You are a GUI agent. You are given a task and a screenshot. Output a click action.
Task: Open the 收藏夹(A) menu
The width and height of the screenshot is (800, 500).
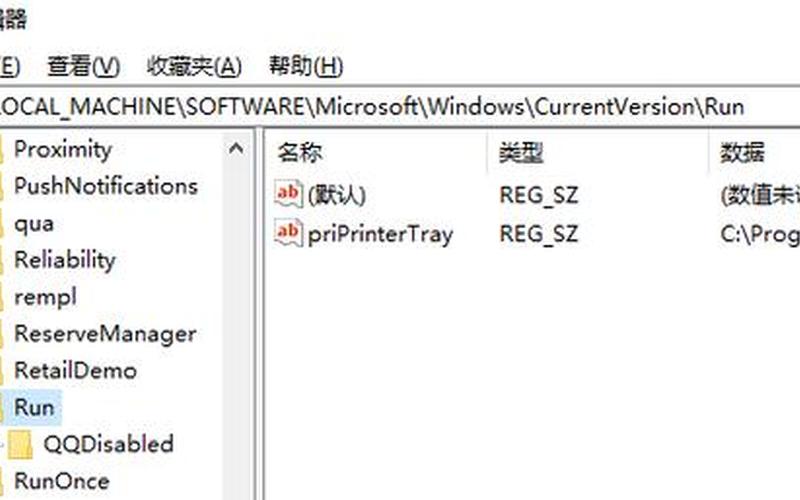pyautogui.click(x=194, y=67)
